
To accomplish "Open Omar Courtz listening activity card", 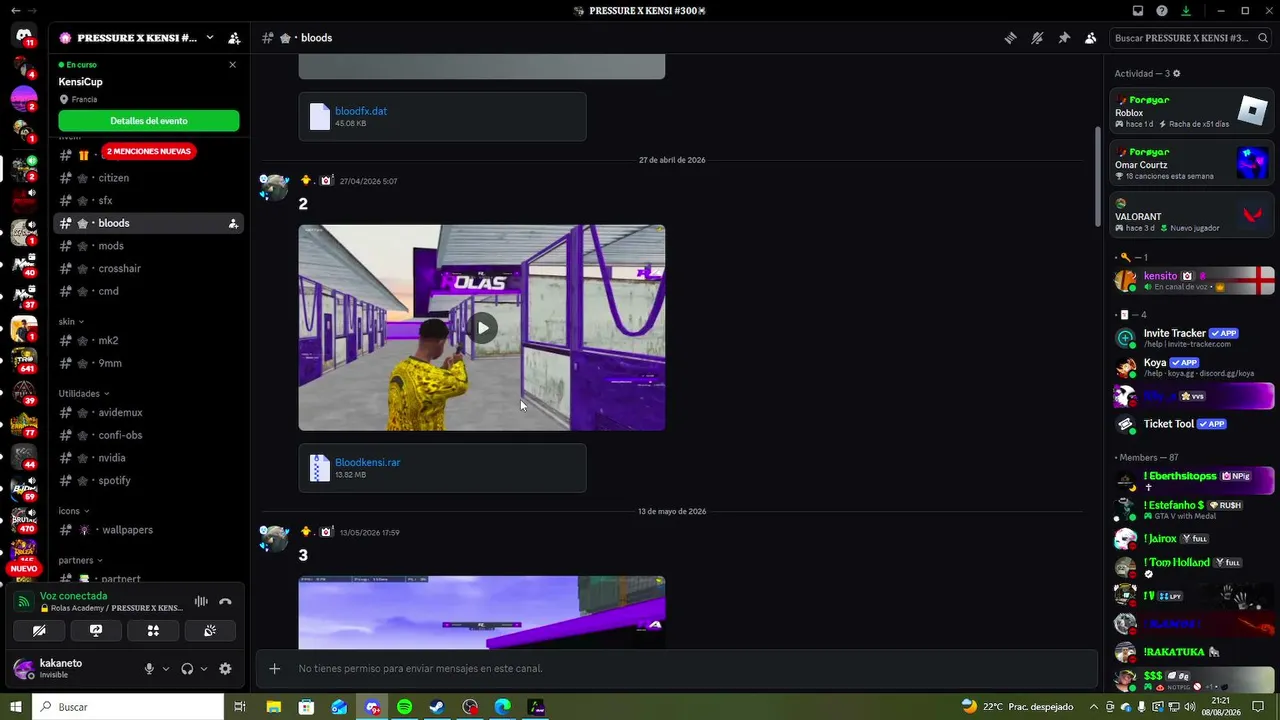I will (1191, 163).
